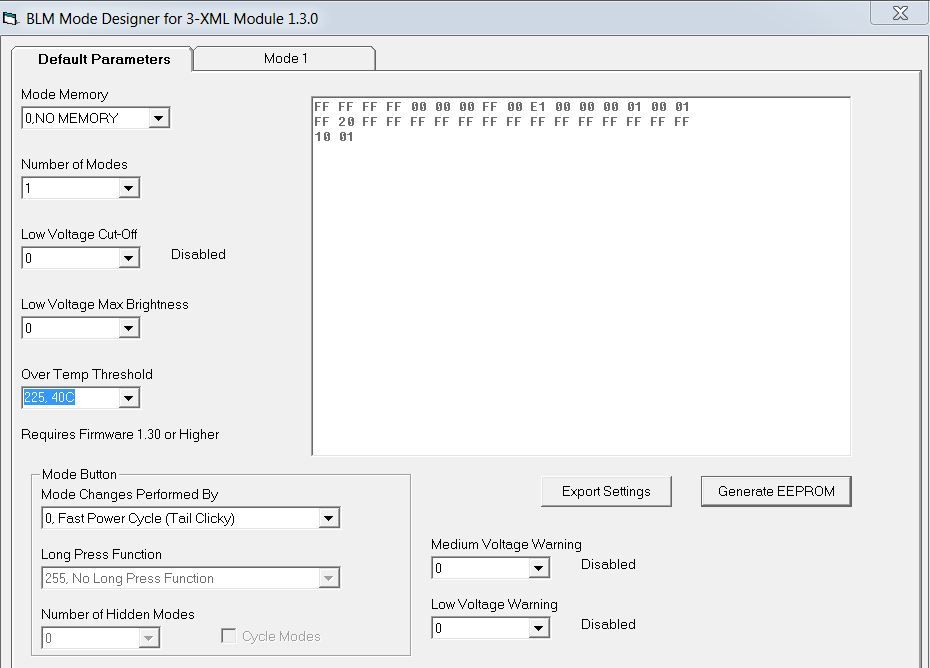The width and height of the screenshot is (930, 668).
Task: Switch to the Mode 1 tab
Action: point(285,58)
